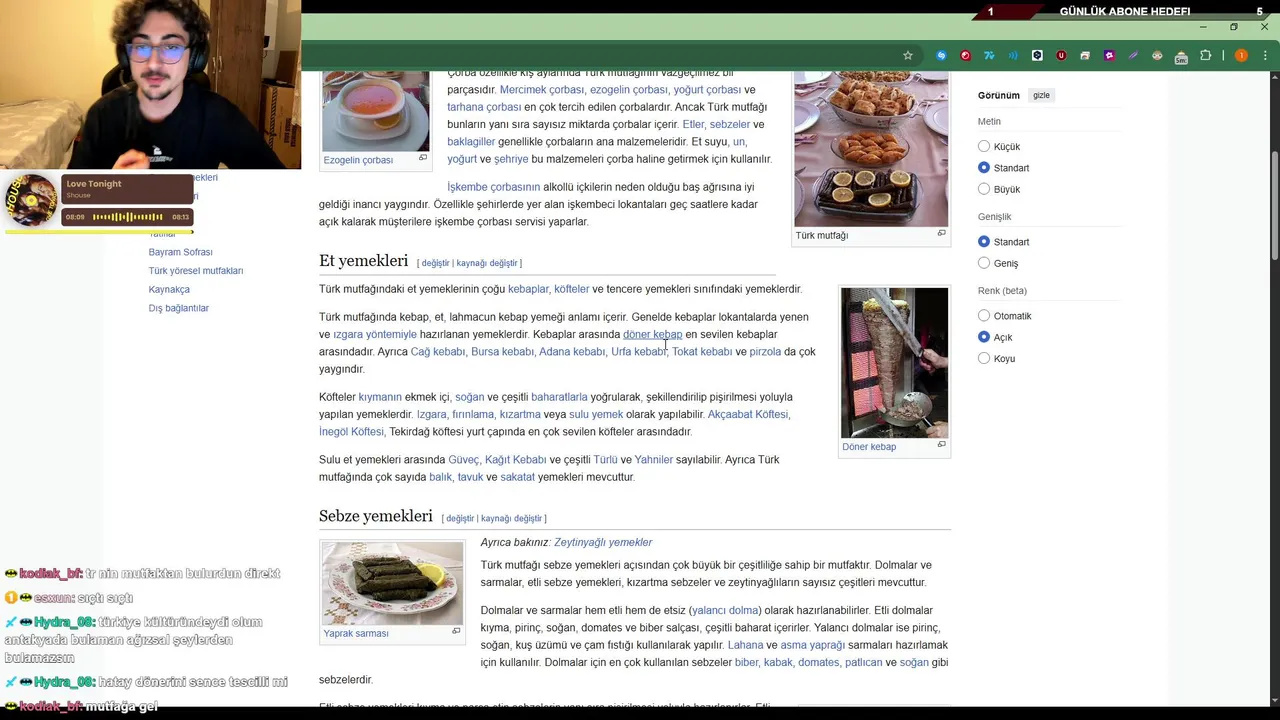Open the Zeytinyağlı yemekler link
This screenshot has height=720, width=1280.
coord(603,542)
